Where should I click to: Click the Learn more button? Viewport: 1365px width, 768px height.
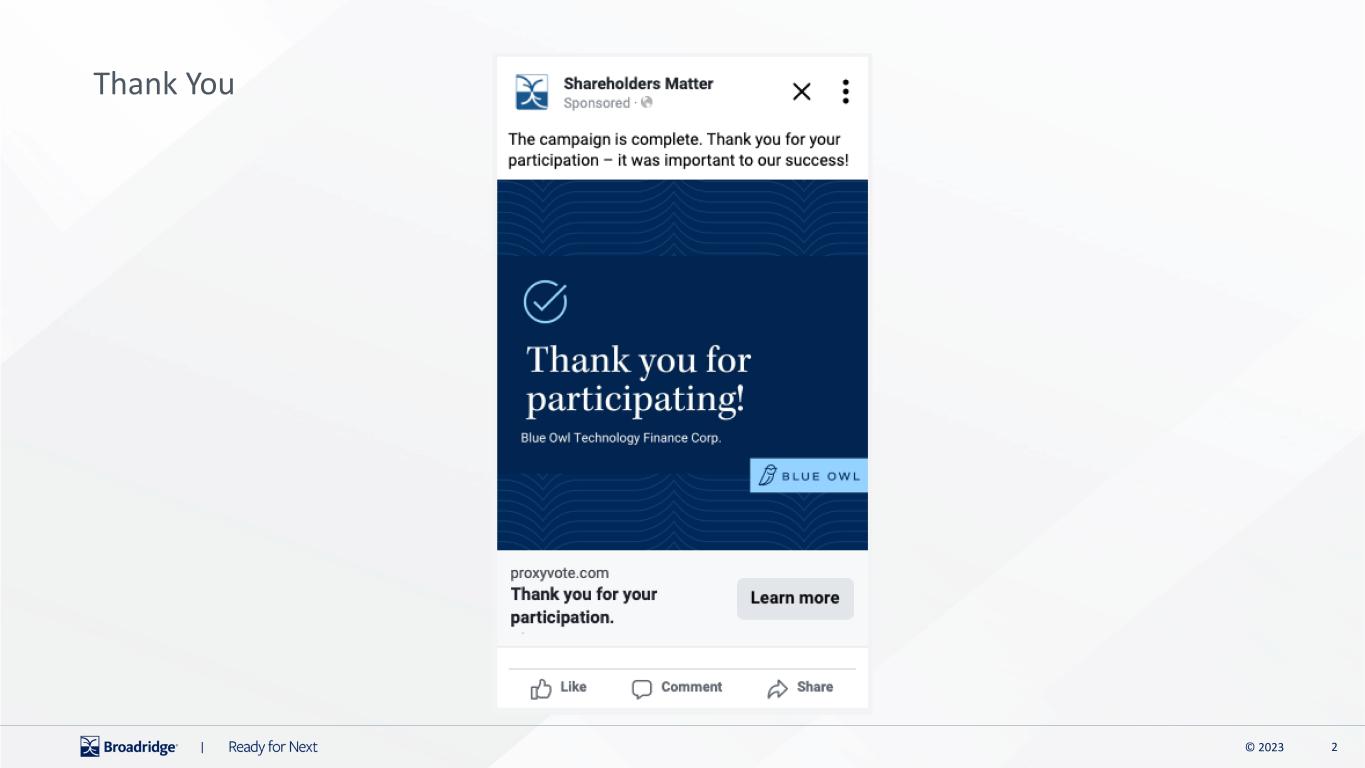click(x=795, y=598)
